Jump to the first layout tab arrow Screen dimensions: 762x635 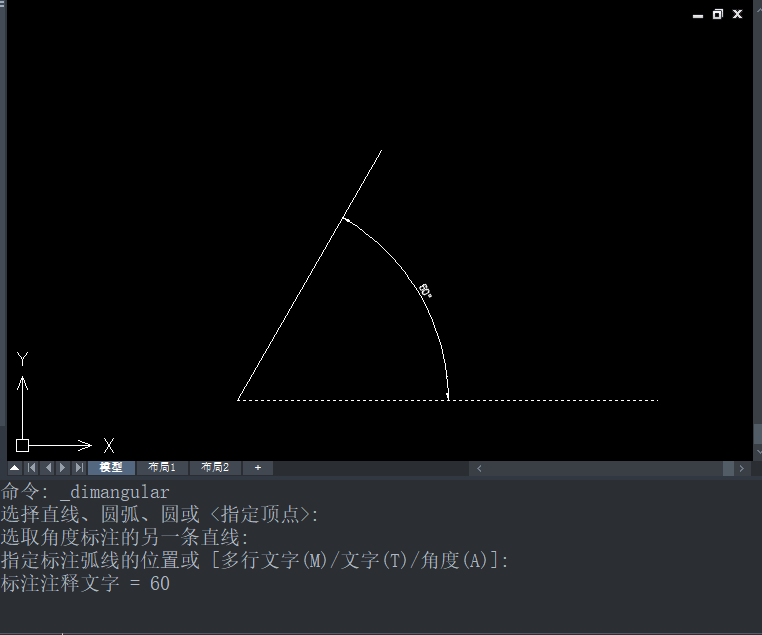click(x=32, y=468)
